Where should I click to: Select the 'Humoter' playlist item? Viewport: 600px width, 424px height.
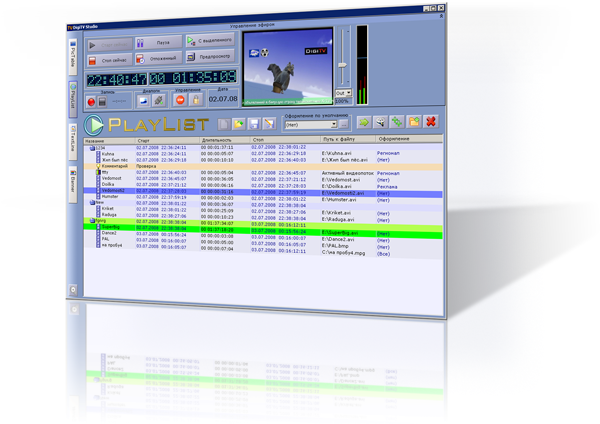point(110,197)
